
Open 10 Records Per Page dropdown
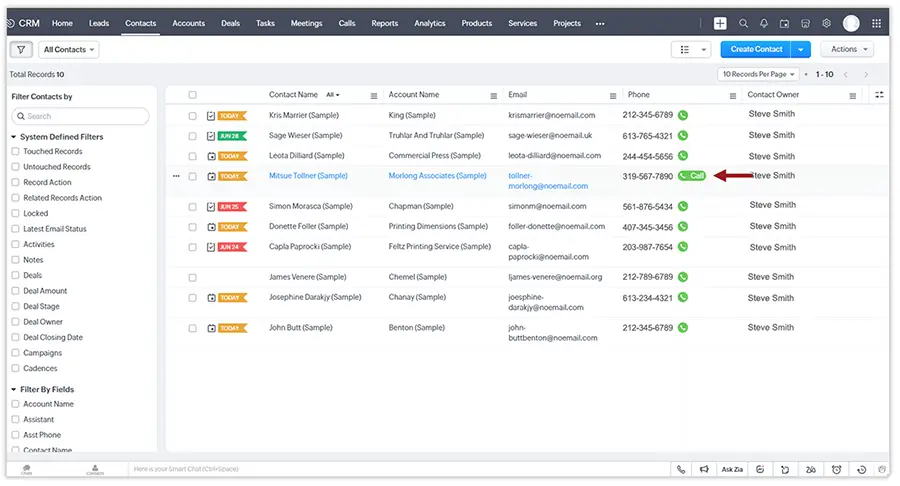[x=758, y=75]
